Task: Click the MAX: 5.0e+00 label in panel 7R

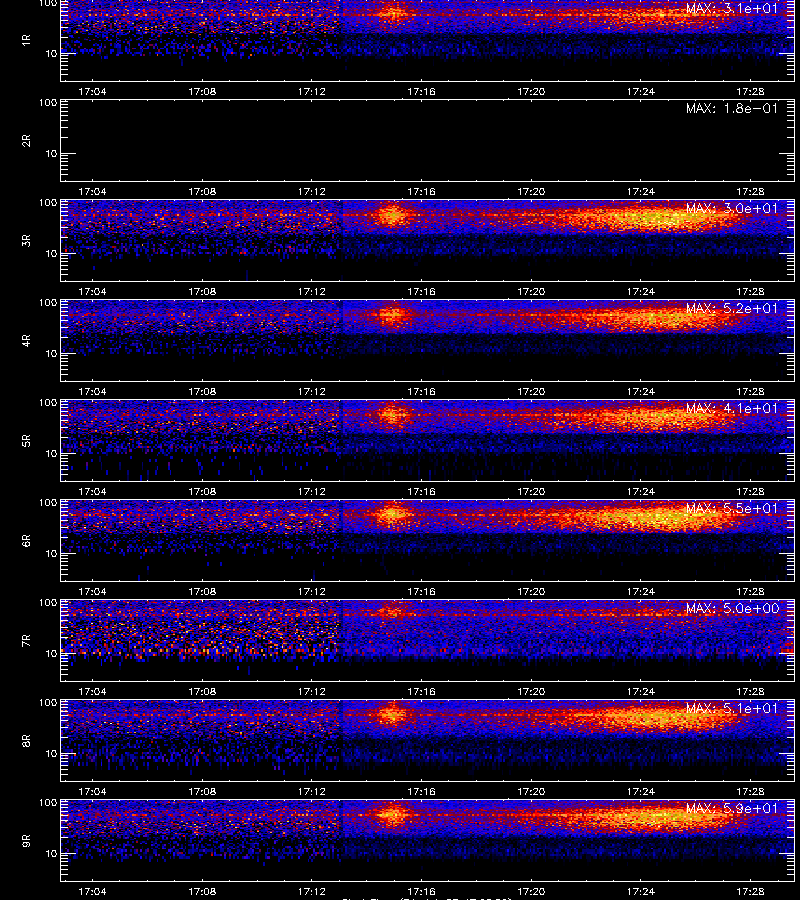Action: [732, 608]
